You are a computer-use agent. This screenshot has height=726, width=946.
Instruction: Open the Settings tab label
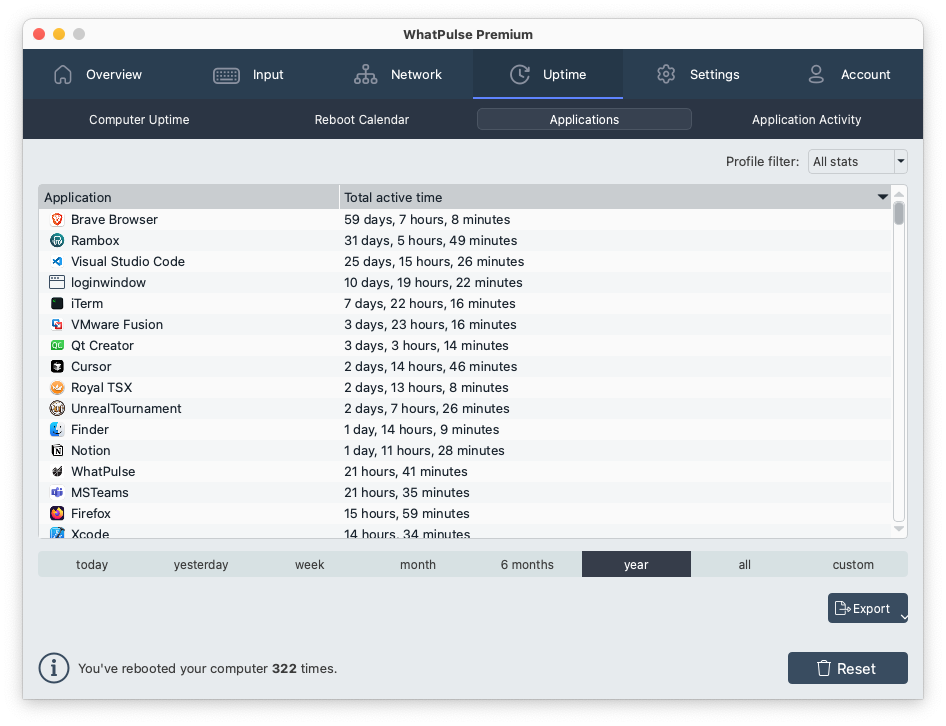[715, 75]
